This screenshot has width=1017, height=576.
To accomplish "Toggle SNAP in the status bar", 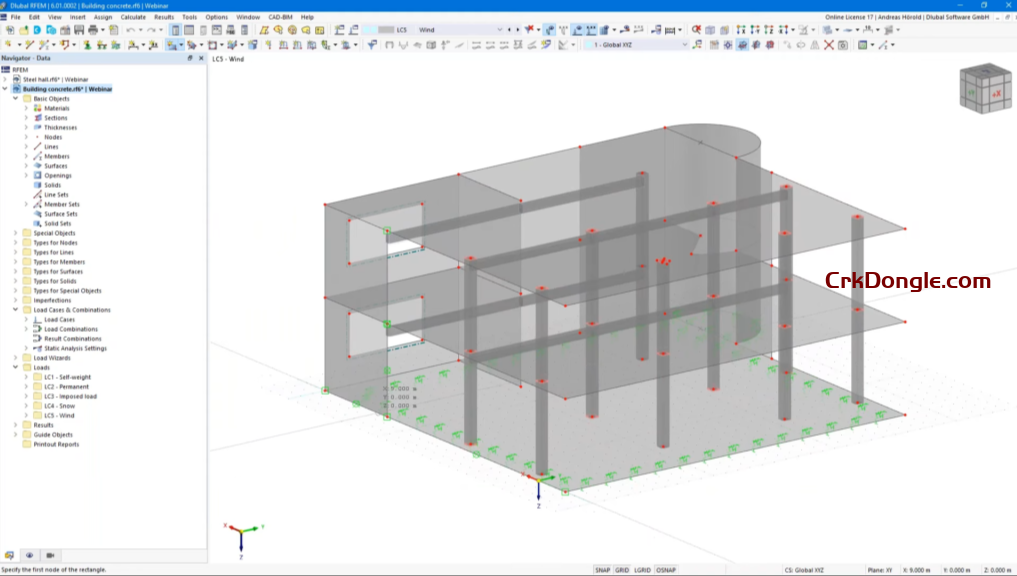I will click(x=602, y=570).
